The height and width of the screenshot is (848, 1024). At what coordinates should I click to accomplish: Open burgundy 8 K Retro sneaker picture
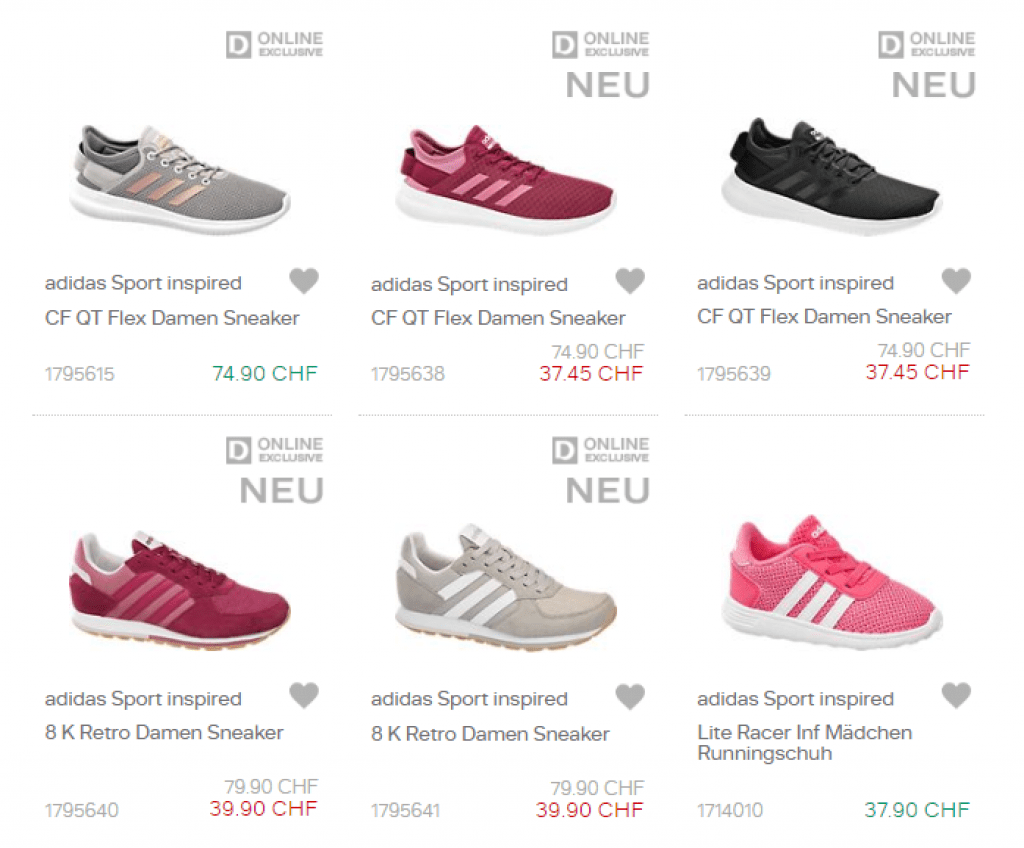point(180,590)
